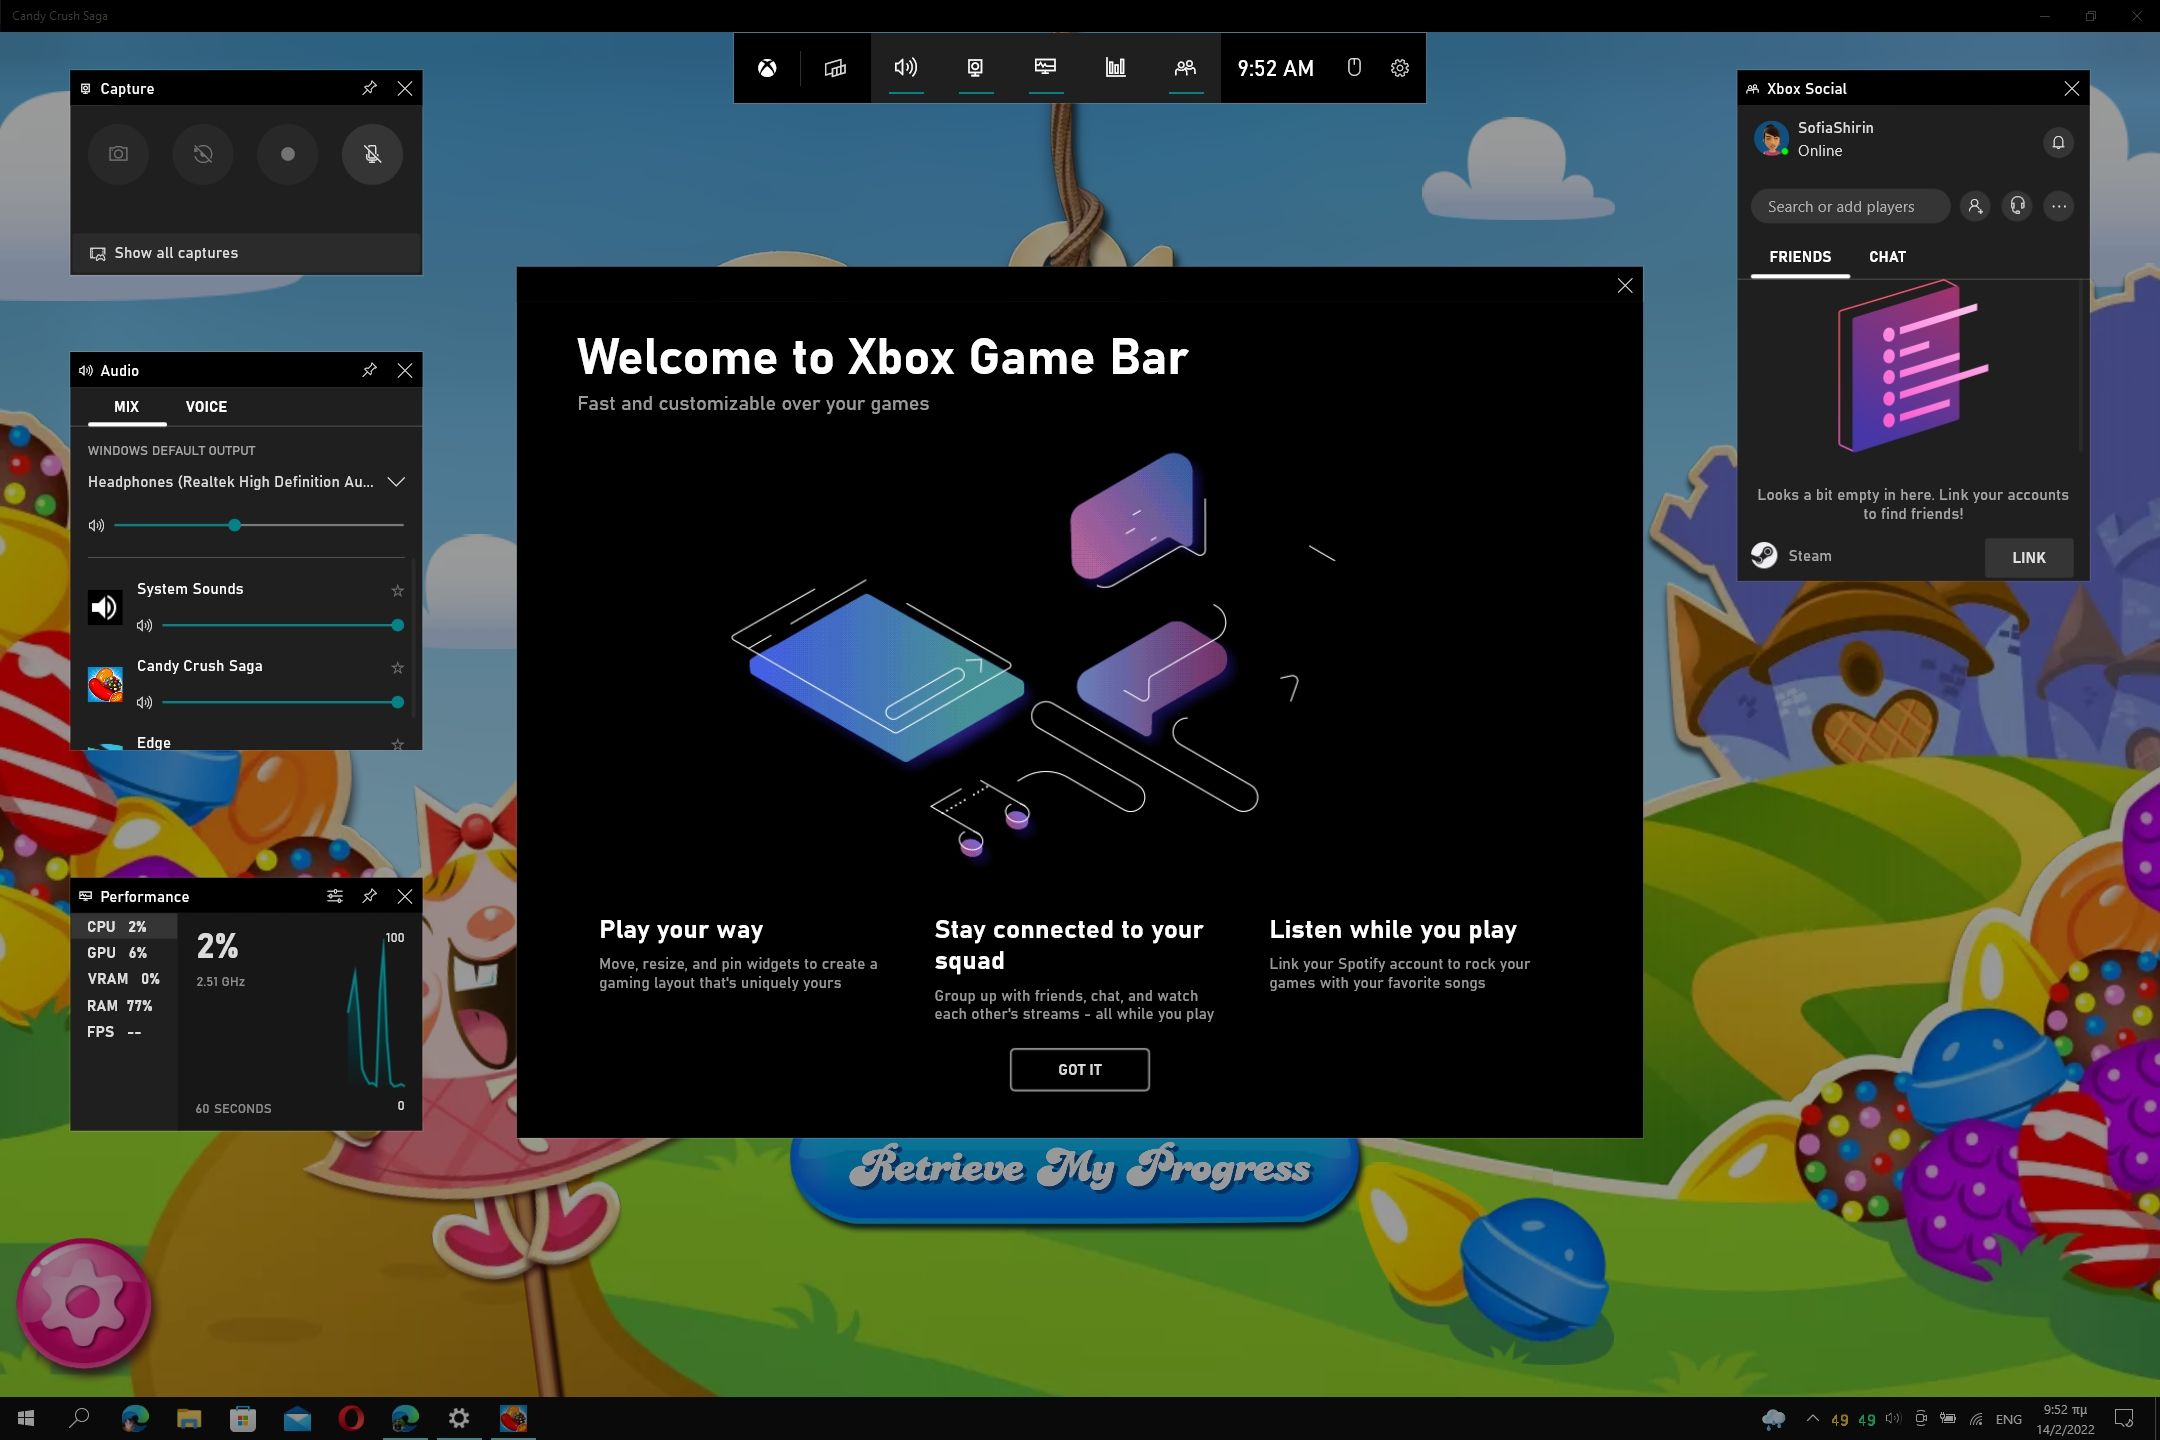
Task: Link Steam account with LINK button
Action: tap(2028, 558)
